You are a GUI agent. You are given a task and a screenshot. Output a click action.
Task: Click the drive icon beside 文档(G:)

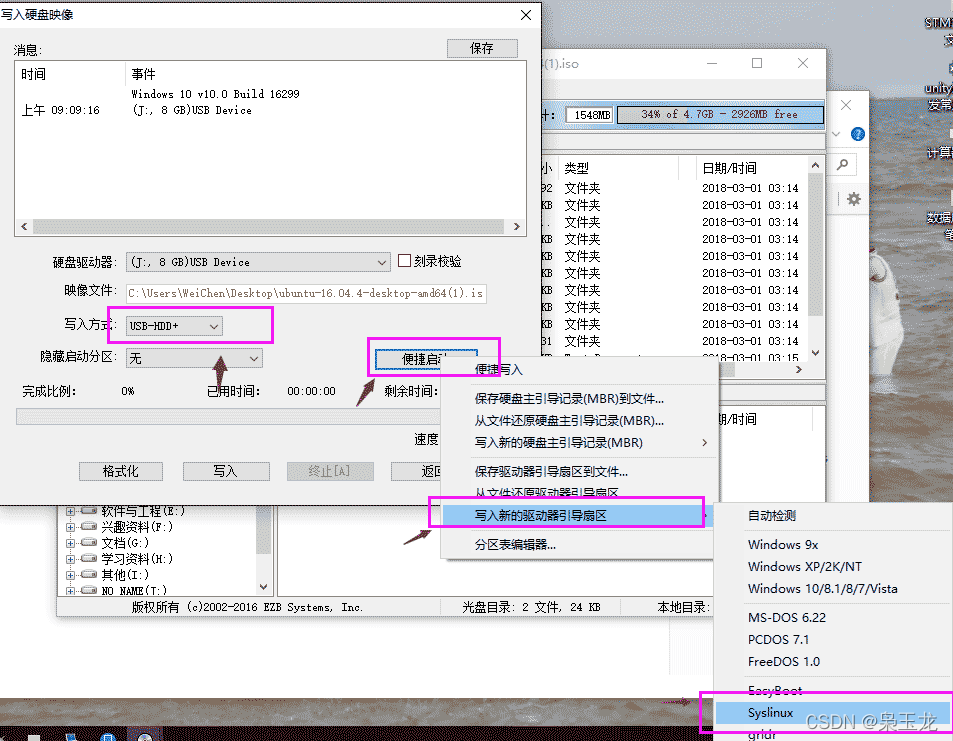pos(88,543)
